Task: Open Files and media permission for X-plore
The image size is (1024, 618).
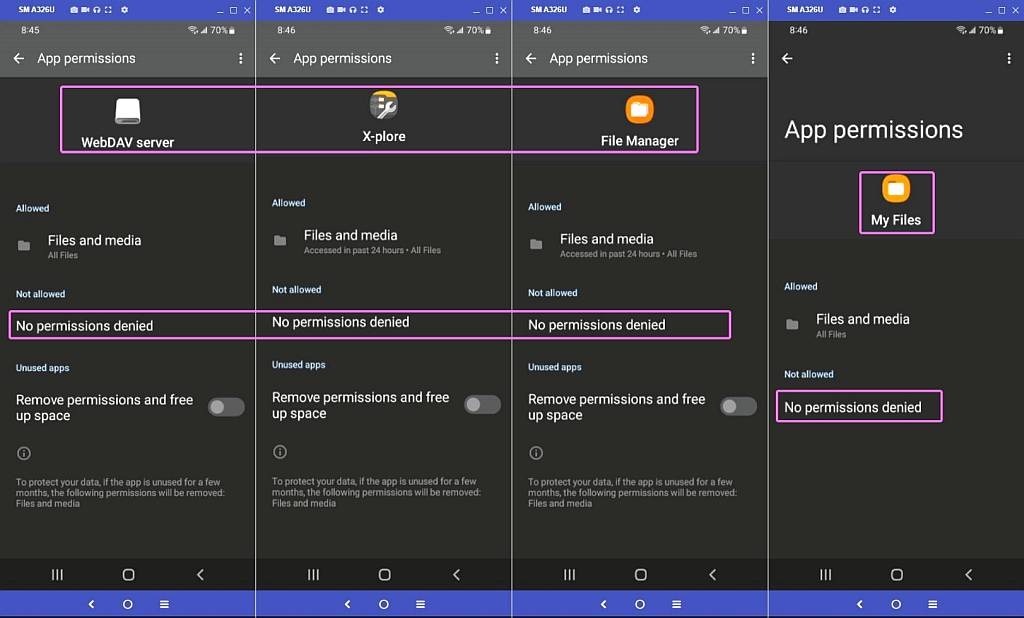Action: (x=384, y=241)
